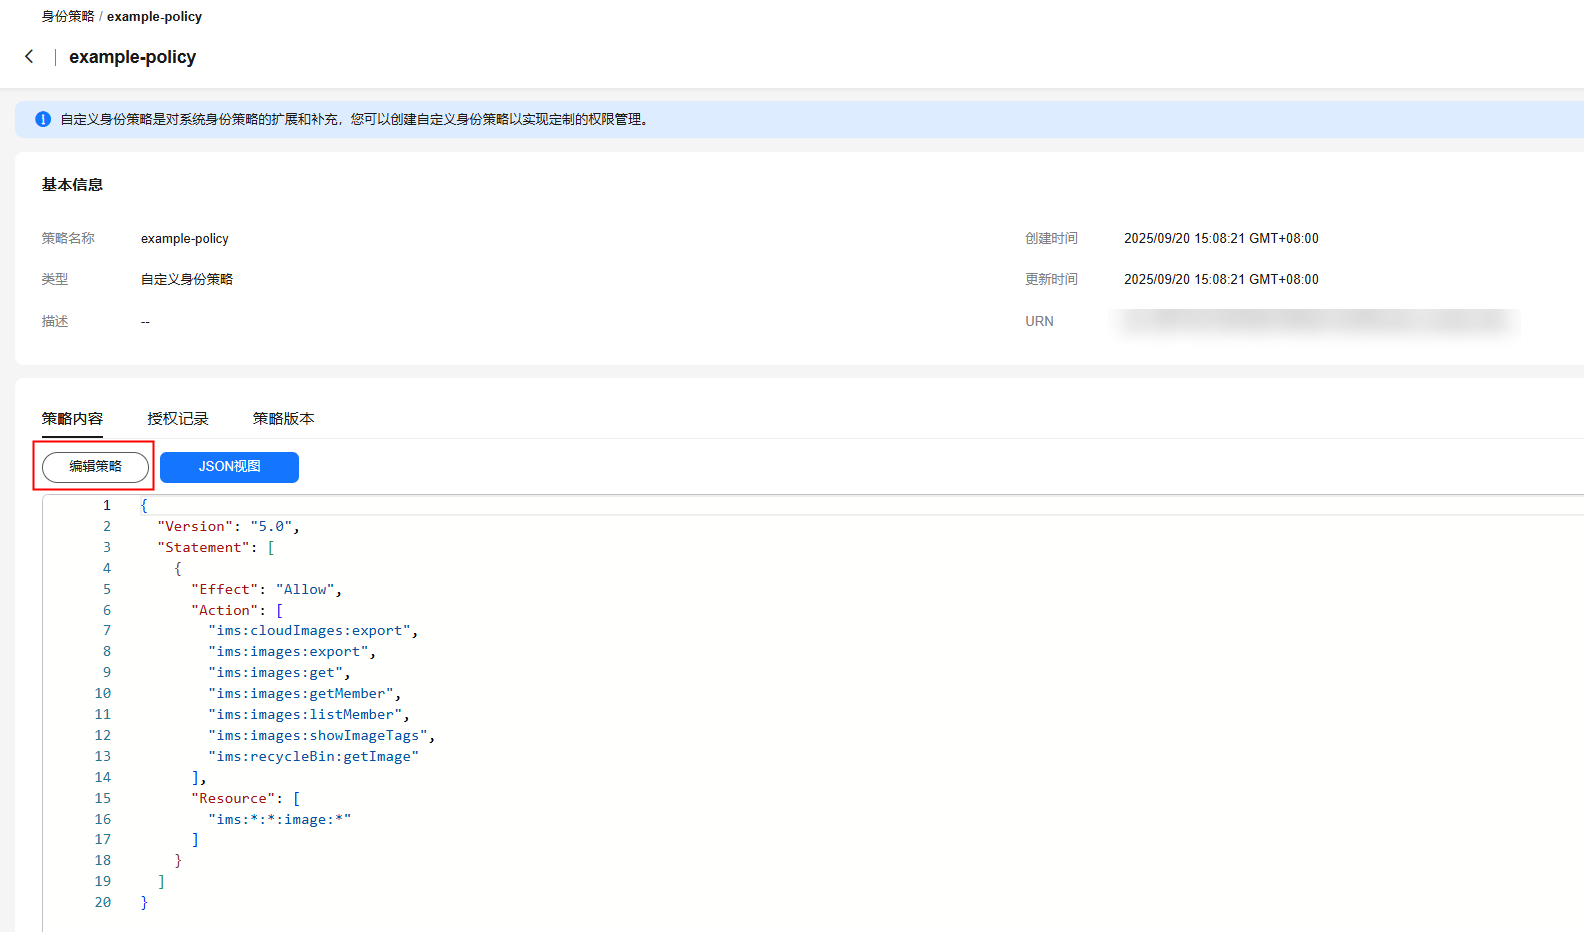The image size is (1584, 932).
Task: Click the resource line ims:*:*:image:*
Action: click(x=279, y=820)
